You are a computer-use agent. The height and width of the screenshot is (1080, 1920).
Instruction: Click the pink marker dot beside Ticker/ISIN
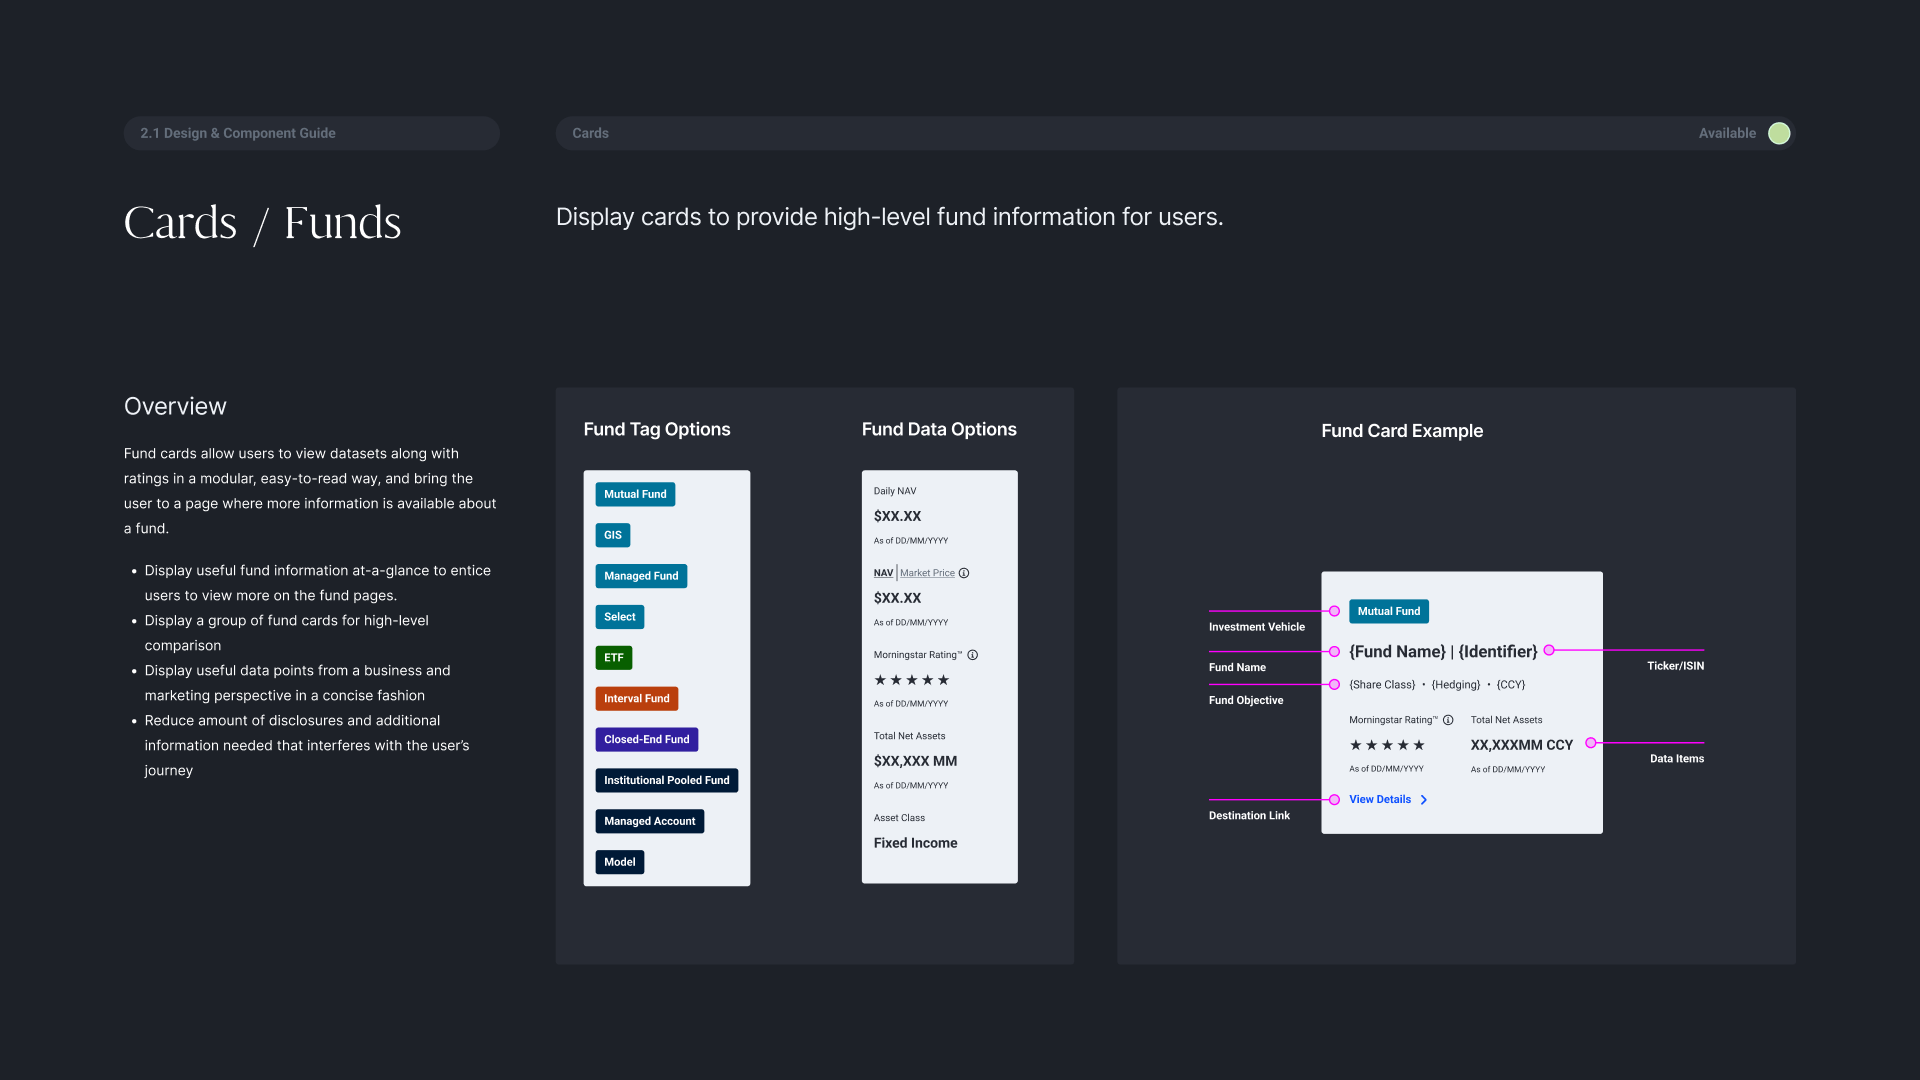[1549, 650]
